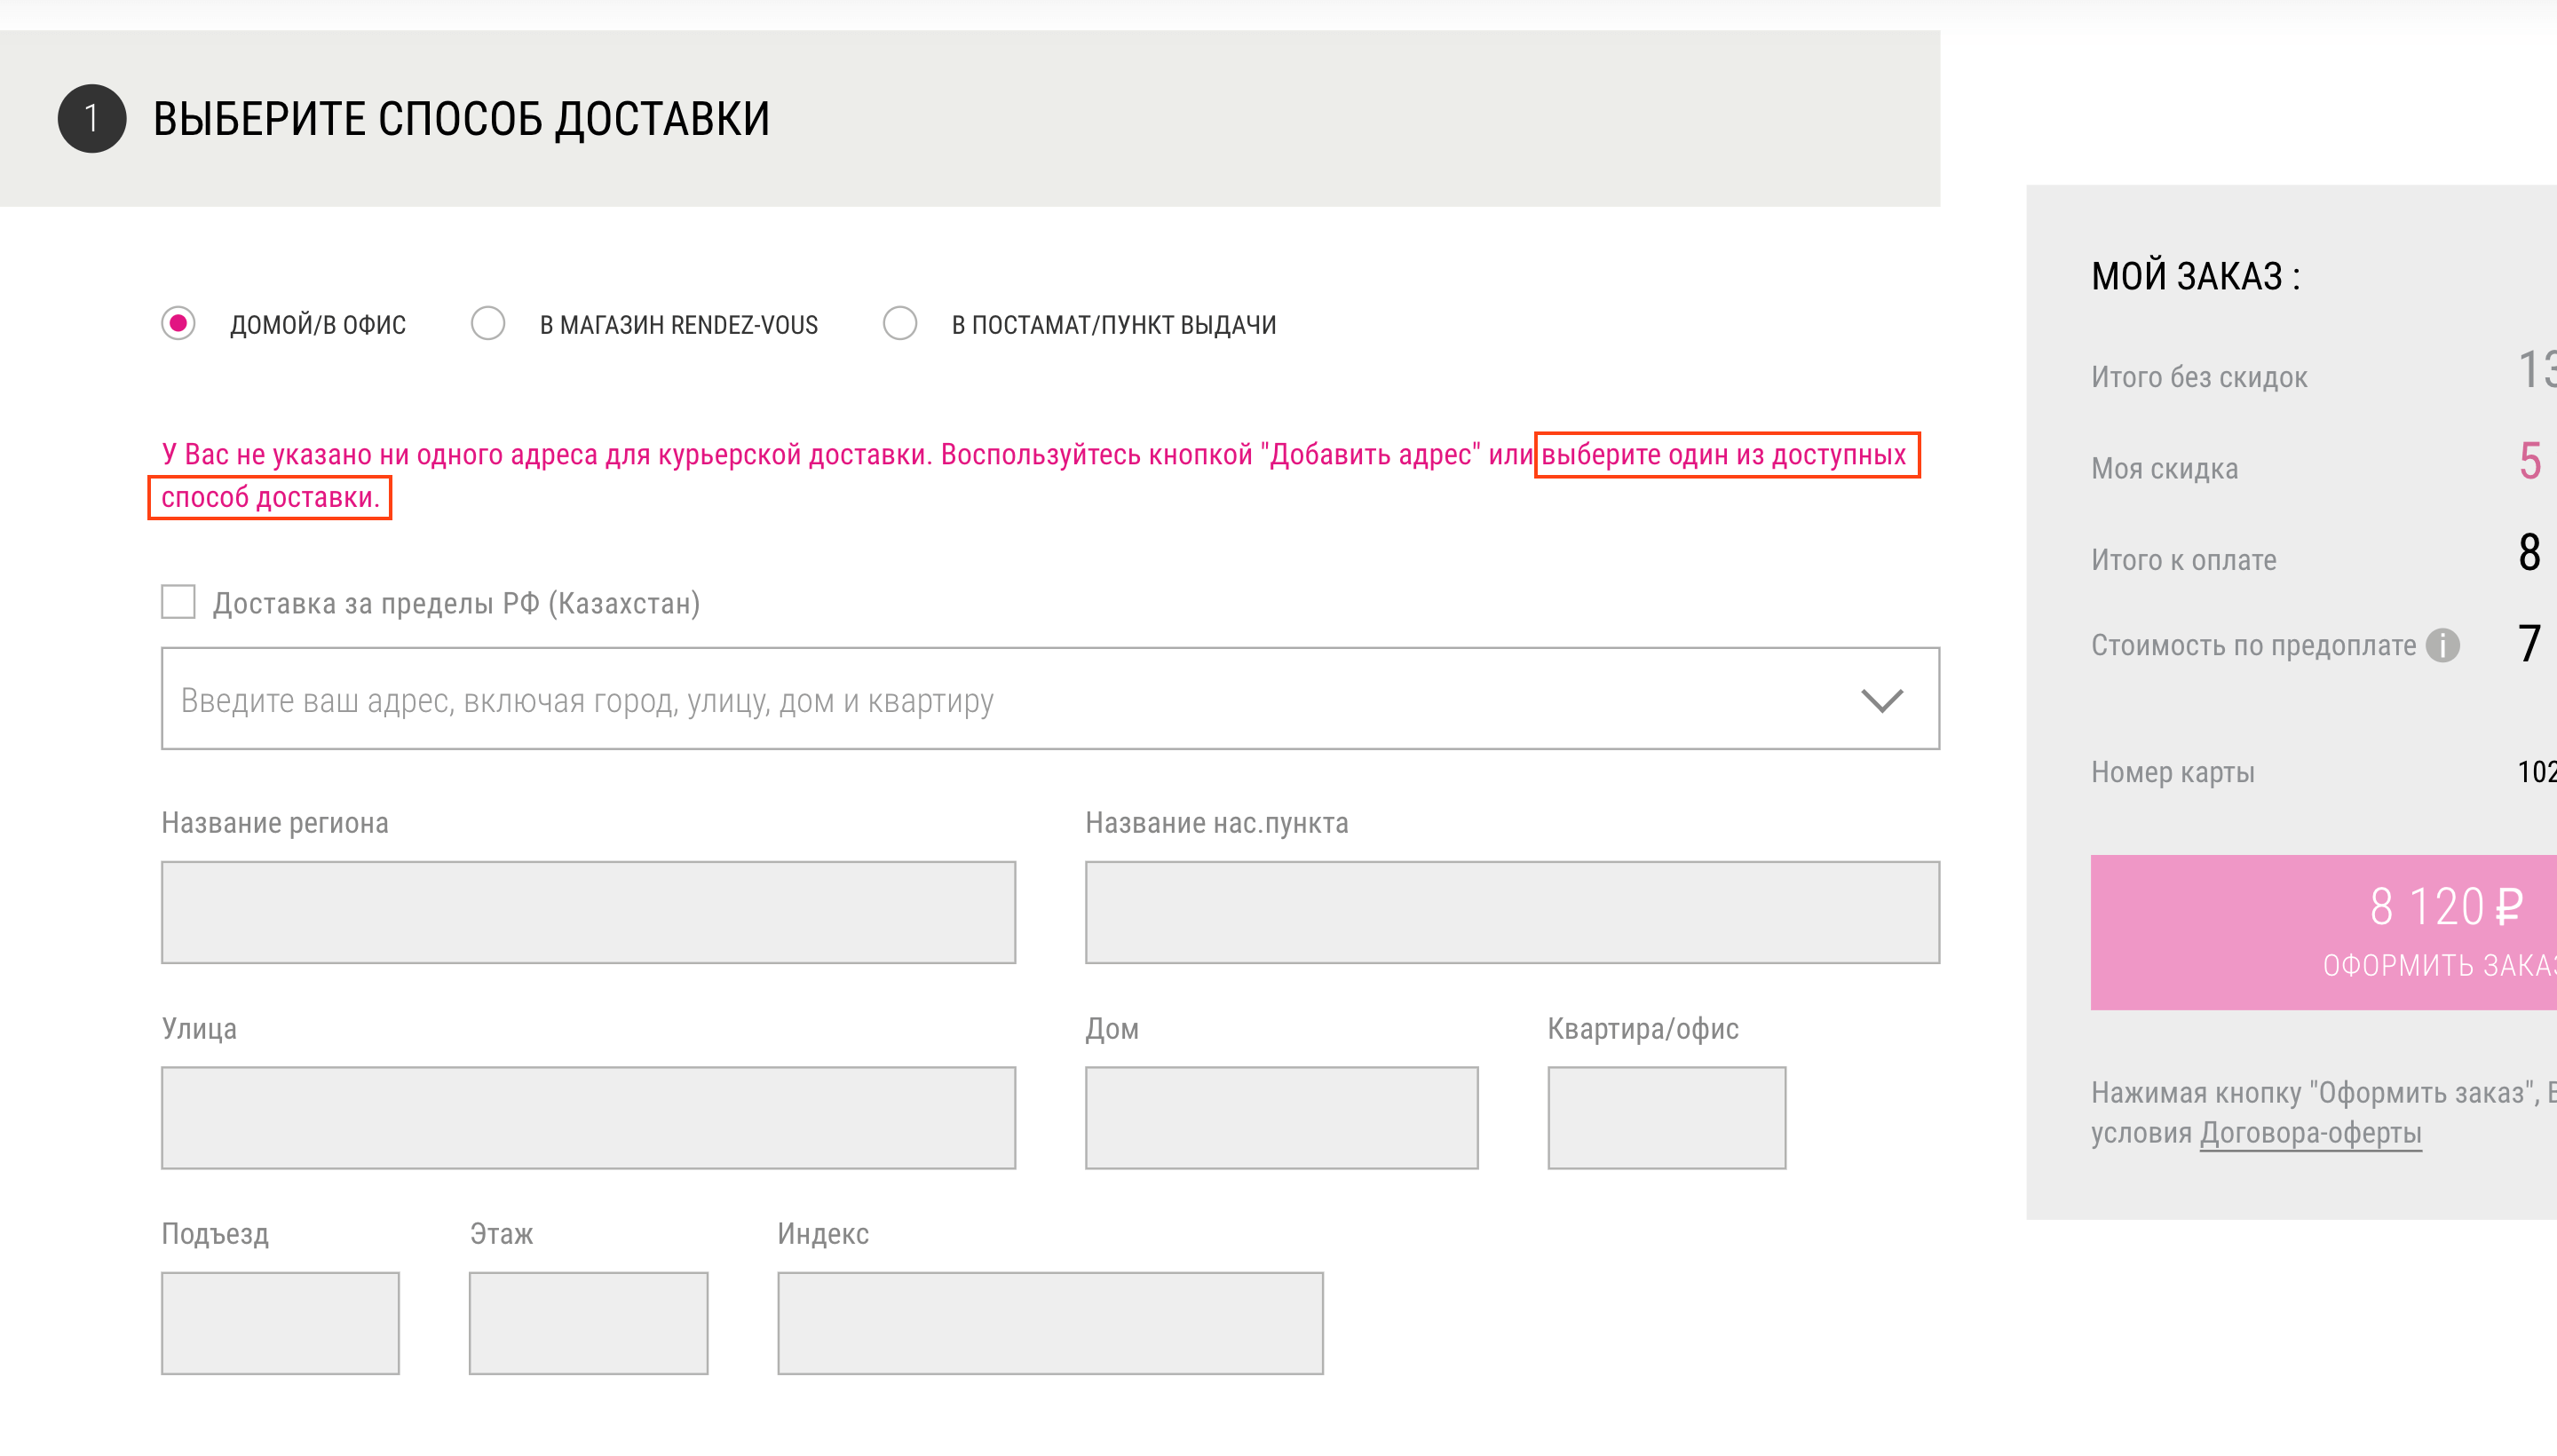Image resolution: width=2557 pixels, height=1456 pixels.
Task: Click the info icon beside Стоимость по предоплате
Action: [2442, 645]
